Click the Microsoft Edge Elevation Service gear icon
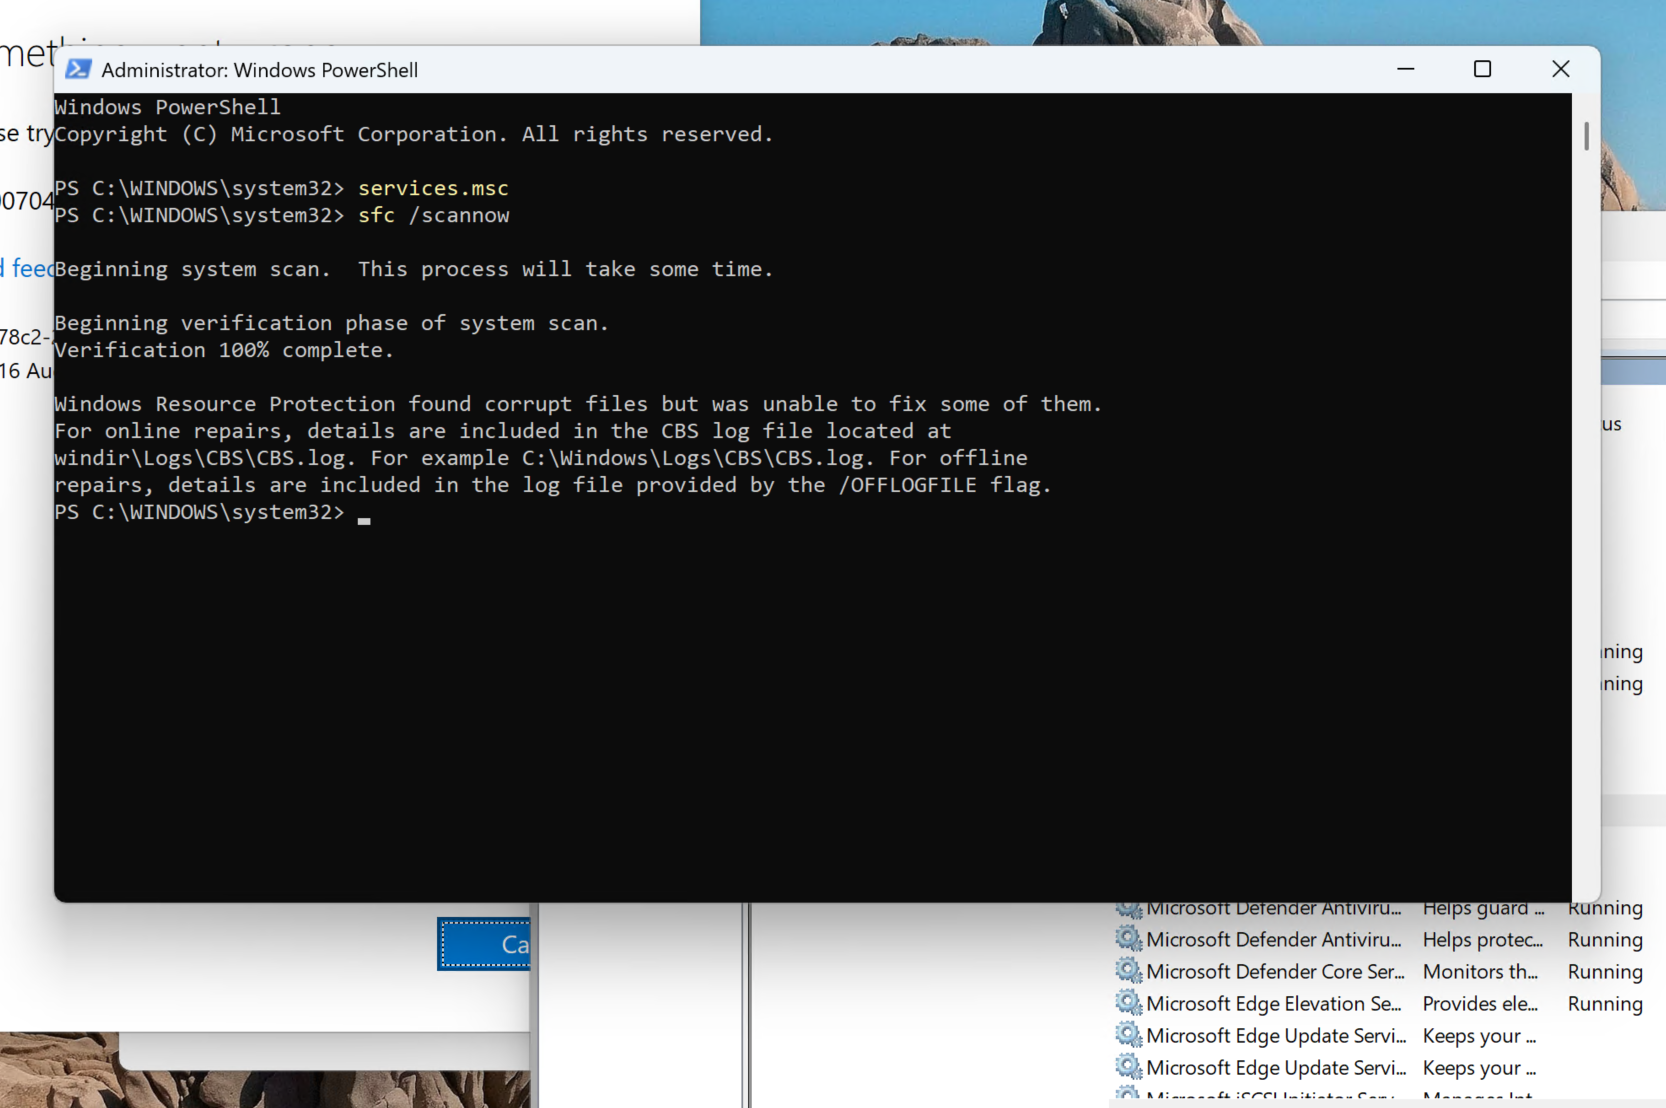Viewport: 1666px width, 1108px height. click(1129, 1003)
